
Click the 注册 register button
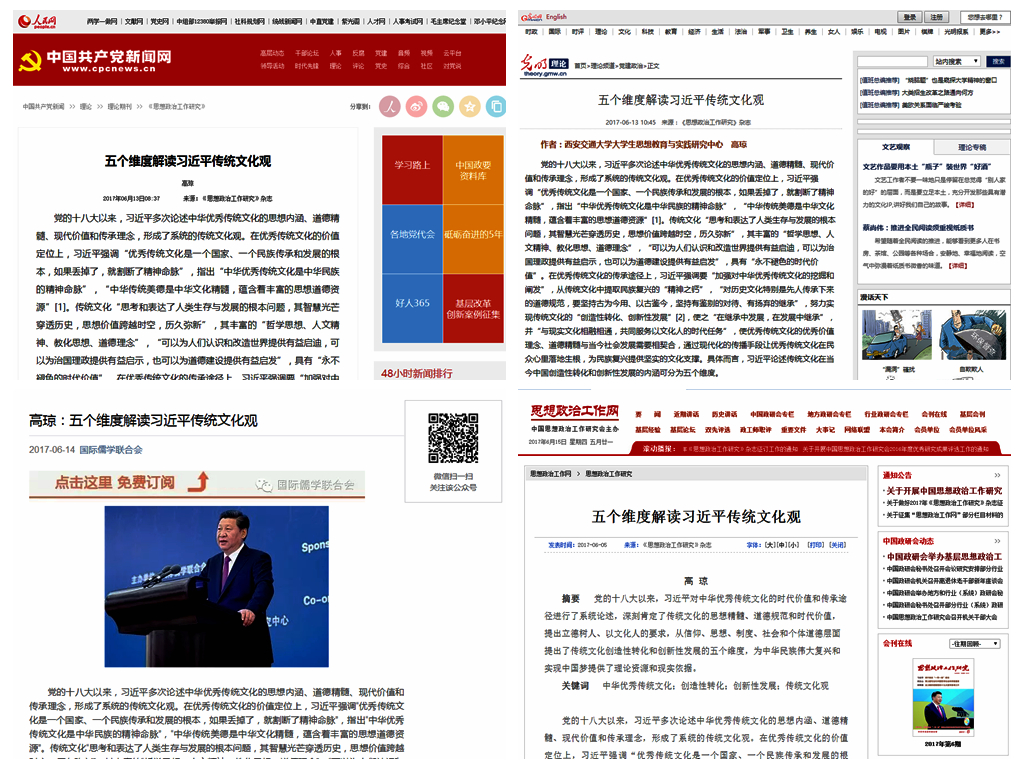pos(936,17)
